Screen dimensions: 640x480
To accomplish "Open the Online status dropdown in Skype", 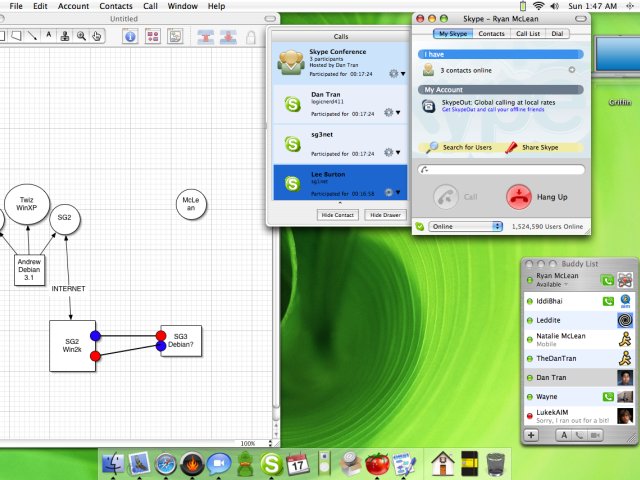I will pos(465,227).
